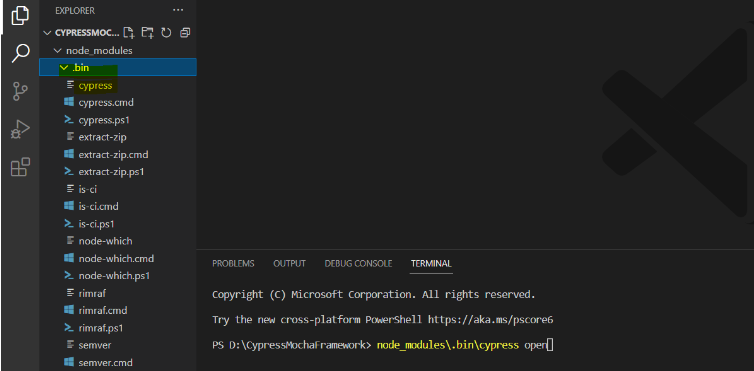Click Windows icon beside rimraf.cmd

click(x=69, y=310)
